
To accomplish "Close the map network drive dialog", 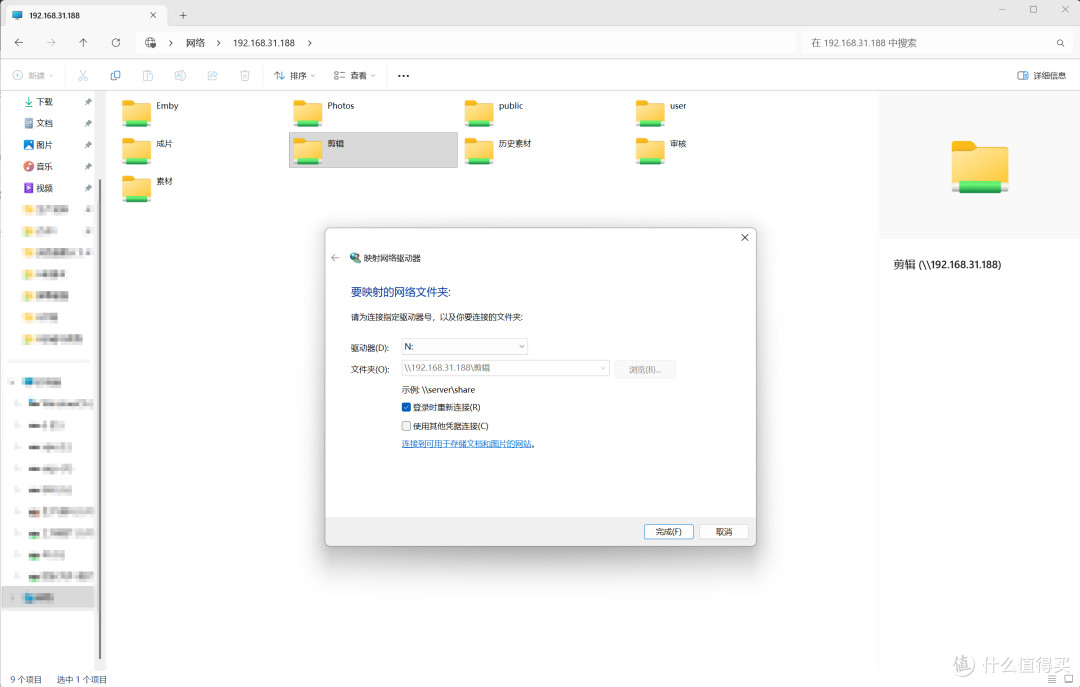I will coord(745,238).
